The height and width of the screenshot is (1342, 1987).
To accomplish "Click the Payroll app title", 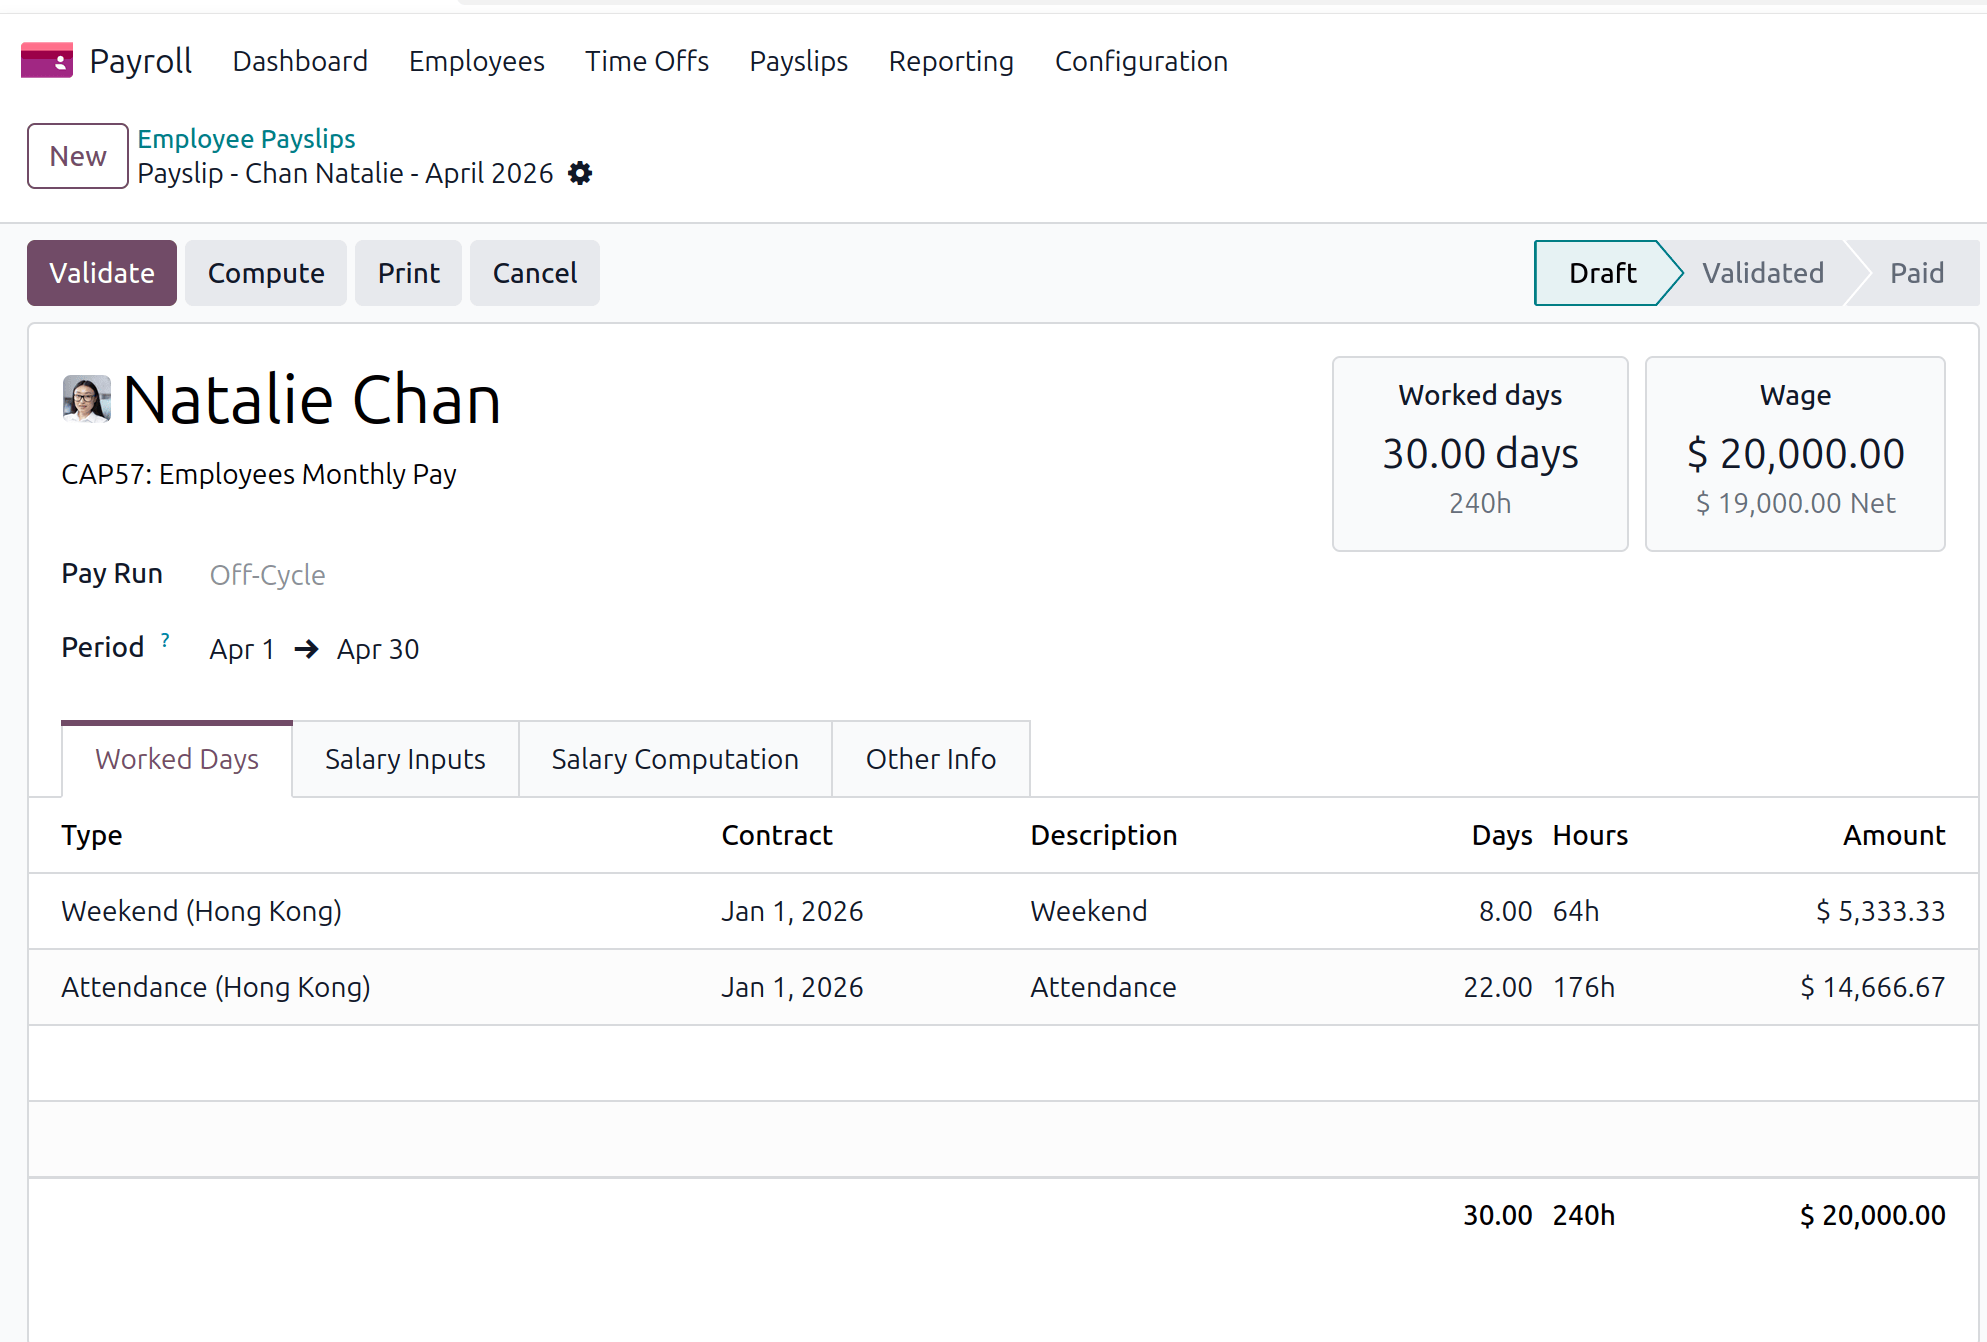I will pyautogui.click(x=141, y=61).
